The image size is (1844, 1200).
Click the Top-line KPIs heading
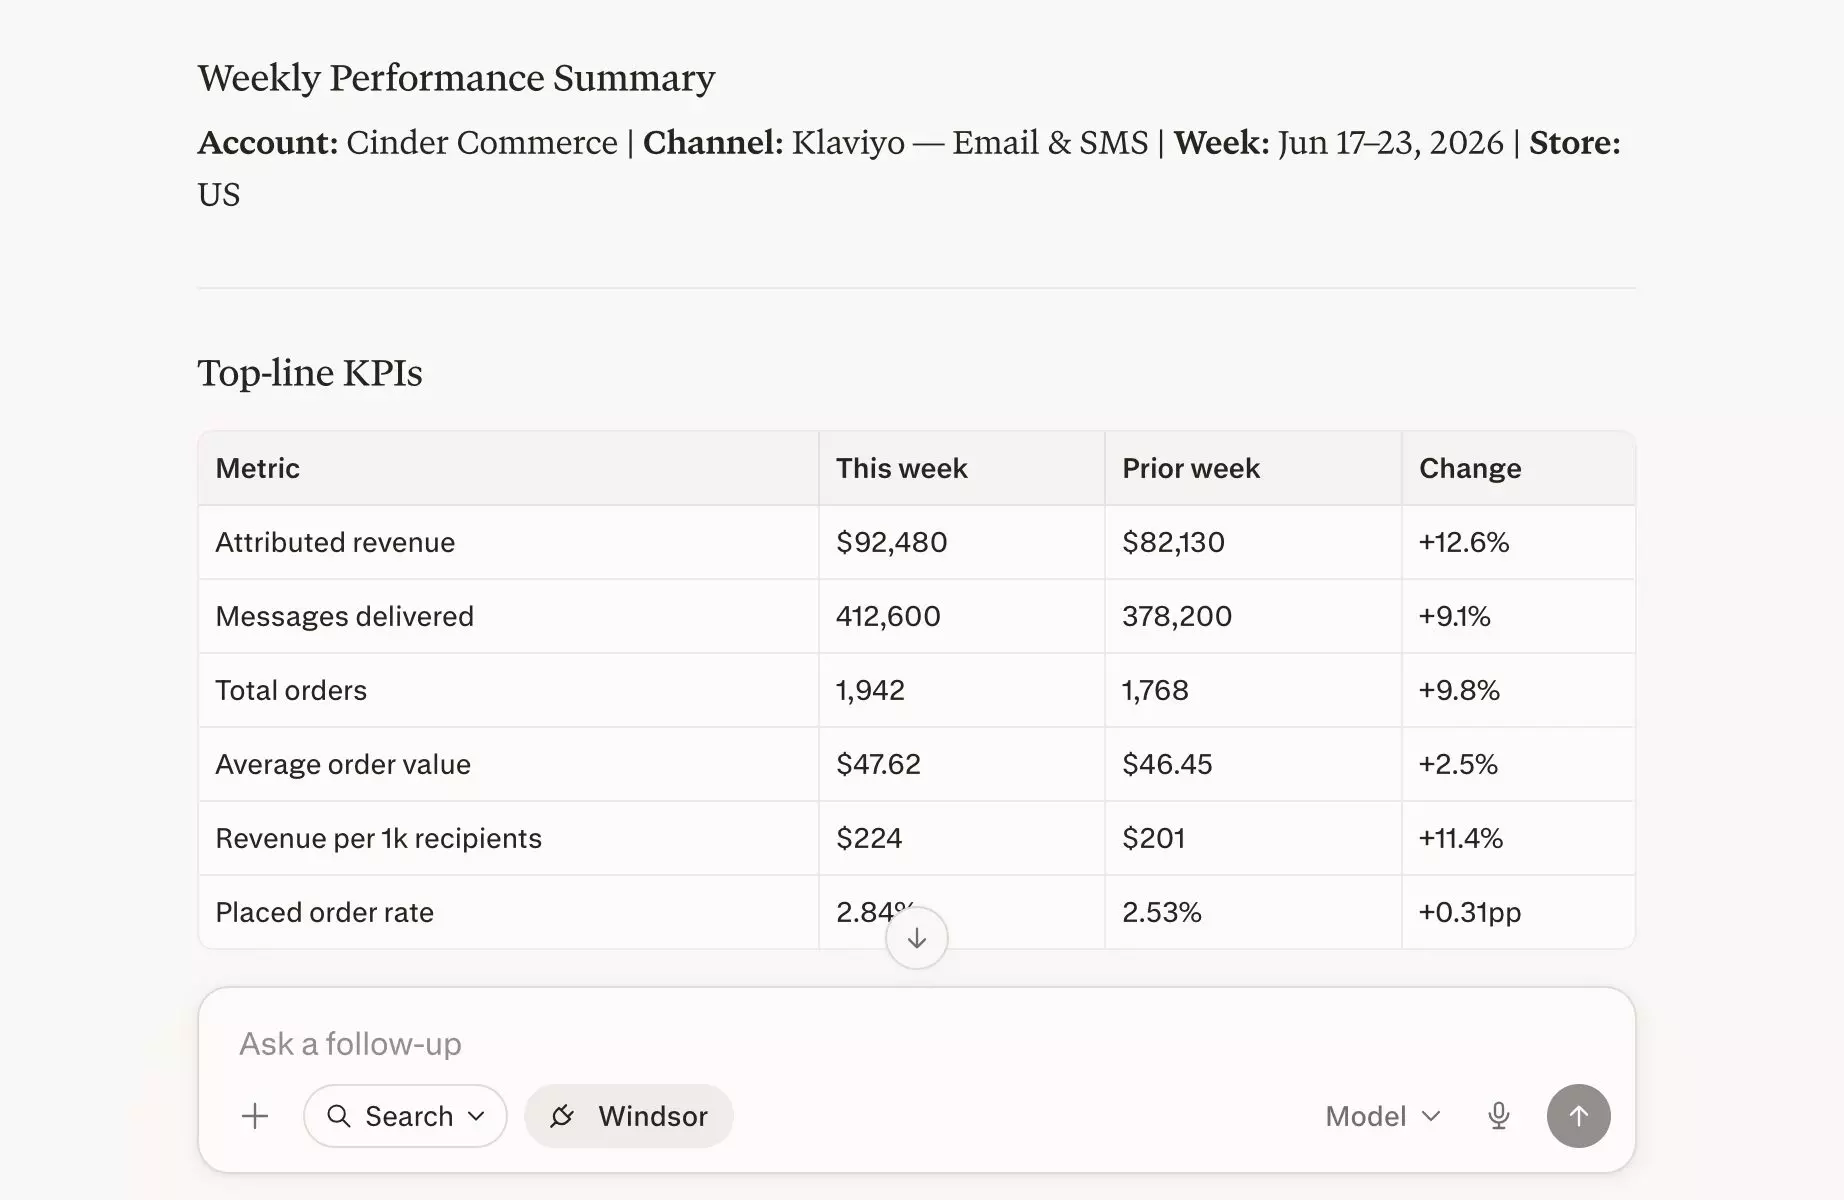pyautogui.click(x=310, y=373)
